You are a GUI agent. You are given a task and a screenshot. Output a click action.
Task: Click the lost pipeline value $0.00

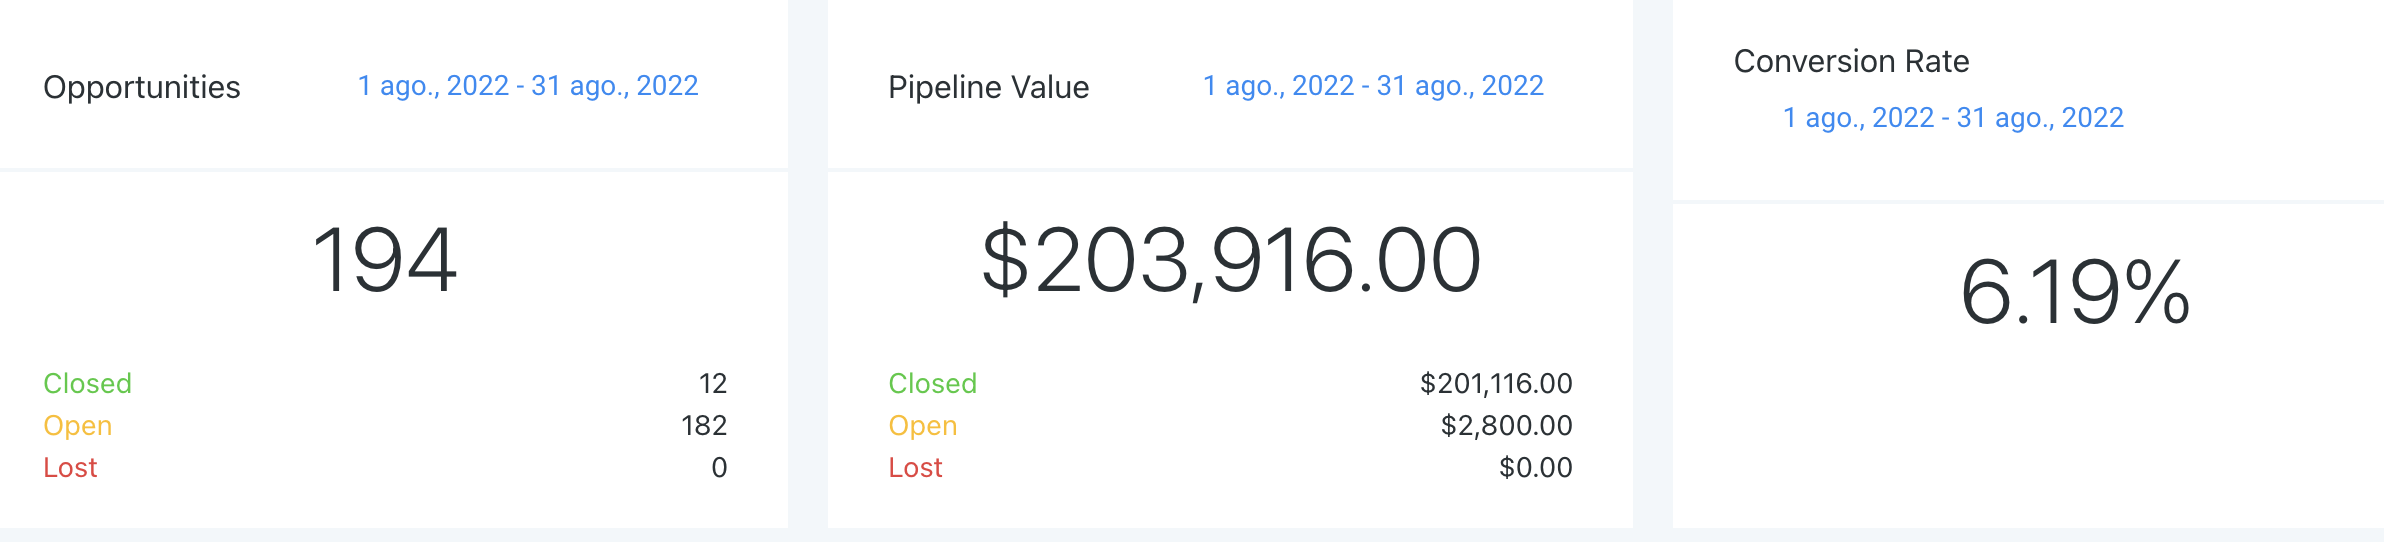(1535, 467)
